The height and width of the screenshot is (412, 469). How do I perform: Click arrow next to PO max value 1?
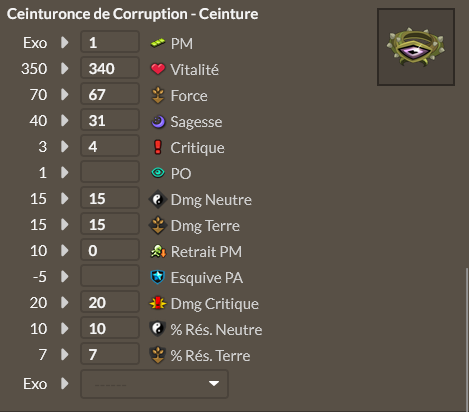pos(65,173)
